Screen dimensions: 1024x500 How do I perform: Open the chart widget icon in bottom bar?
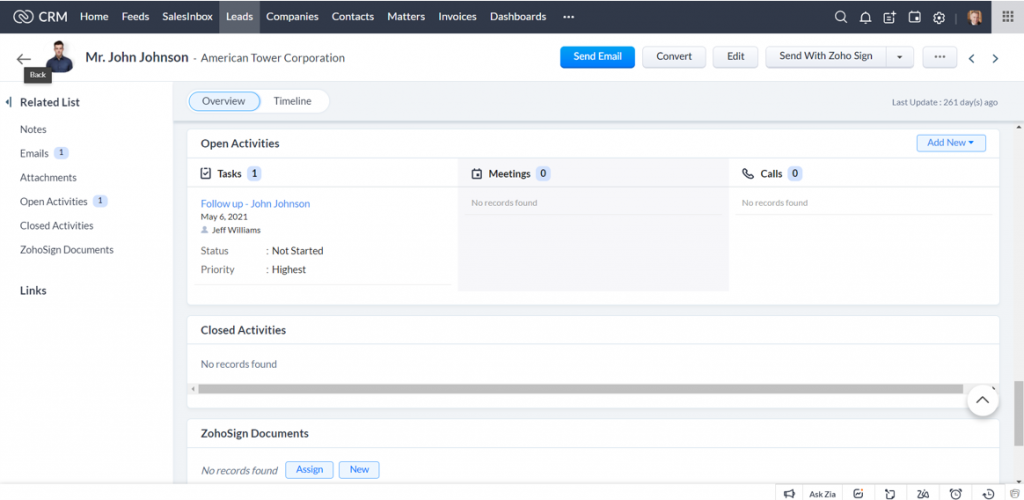click(859, 493)
